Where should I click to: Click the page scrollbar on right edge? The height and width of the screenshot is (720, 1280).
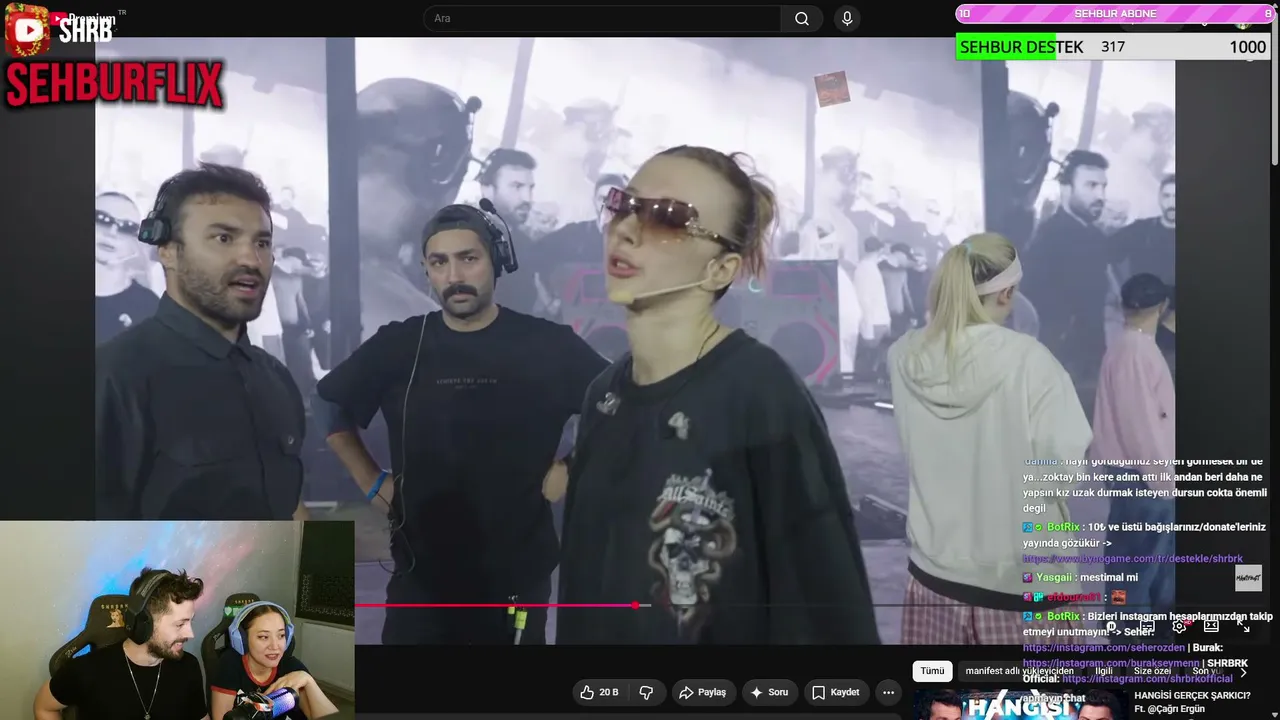pyautogui.click(x=1274, y=90)
